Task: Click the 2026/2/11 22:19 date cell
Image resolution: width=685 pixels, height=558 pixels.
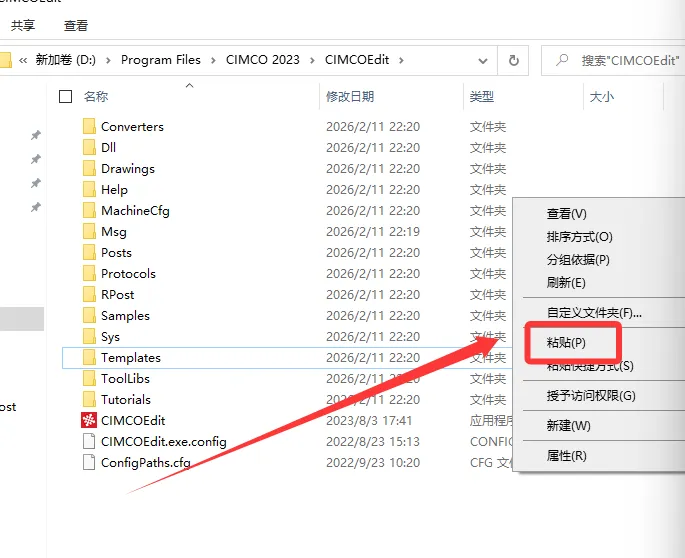Action: (373, 232)
